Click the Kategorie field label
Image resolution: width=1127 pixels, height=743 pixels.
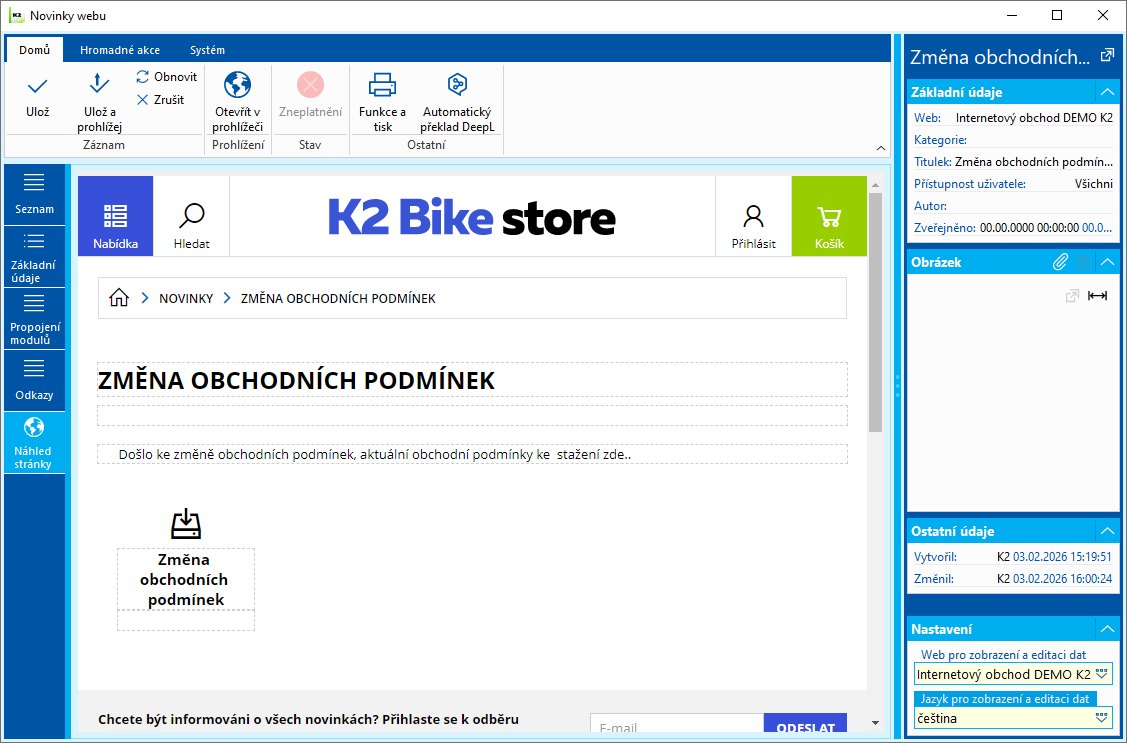(940, 140)
